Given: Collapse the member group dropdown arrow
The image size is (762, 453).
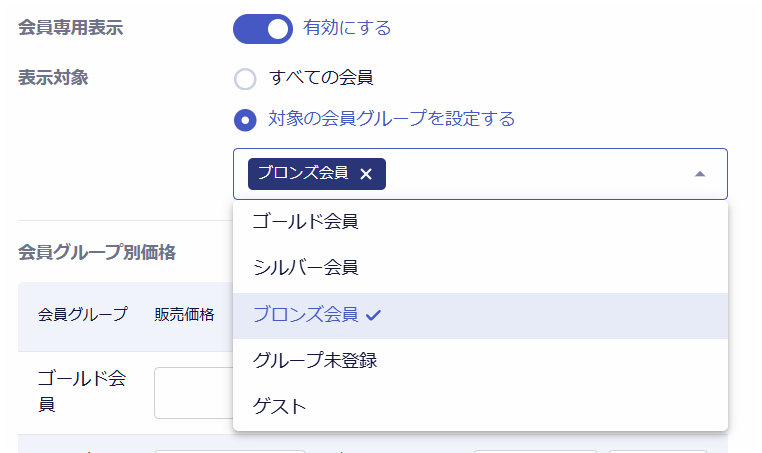Looking at the screenshot, I should [x=700, y=174].
